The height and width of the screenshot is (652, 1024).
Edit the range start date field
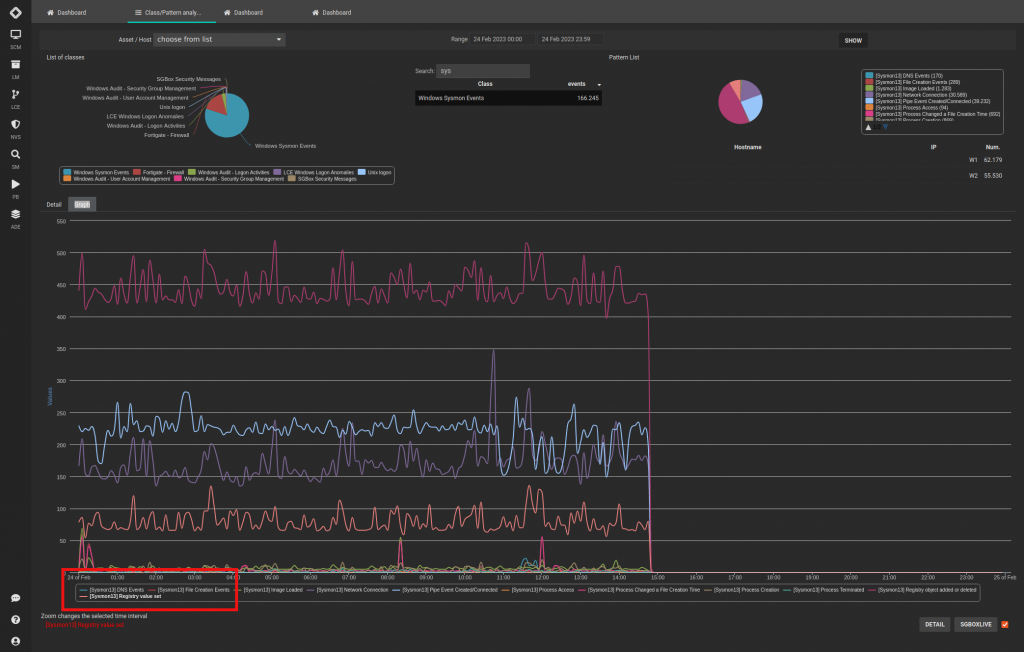(x=503, y=39)
